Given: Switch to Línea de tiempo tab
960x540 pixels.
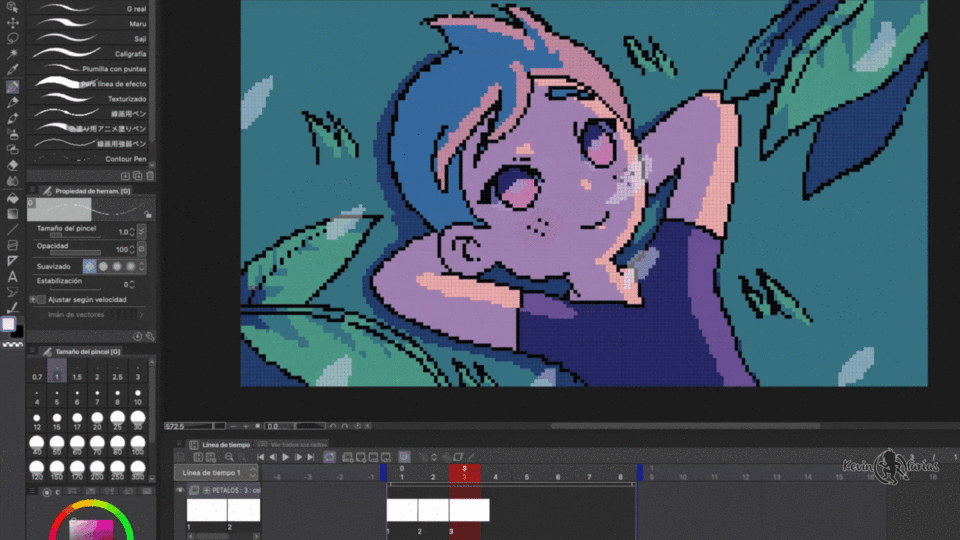Looking at the screenshot, I should tap(220, 444).
